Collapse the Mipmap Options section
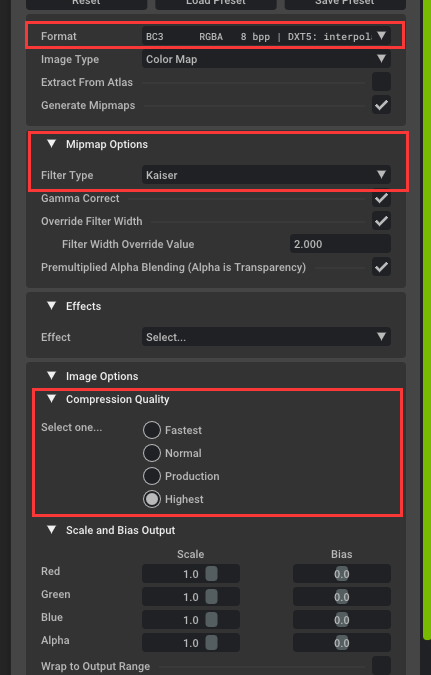Viewport: 431px width, 675px height. coord(52,144)
